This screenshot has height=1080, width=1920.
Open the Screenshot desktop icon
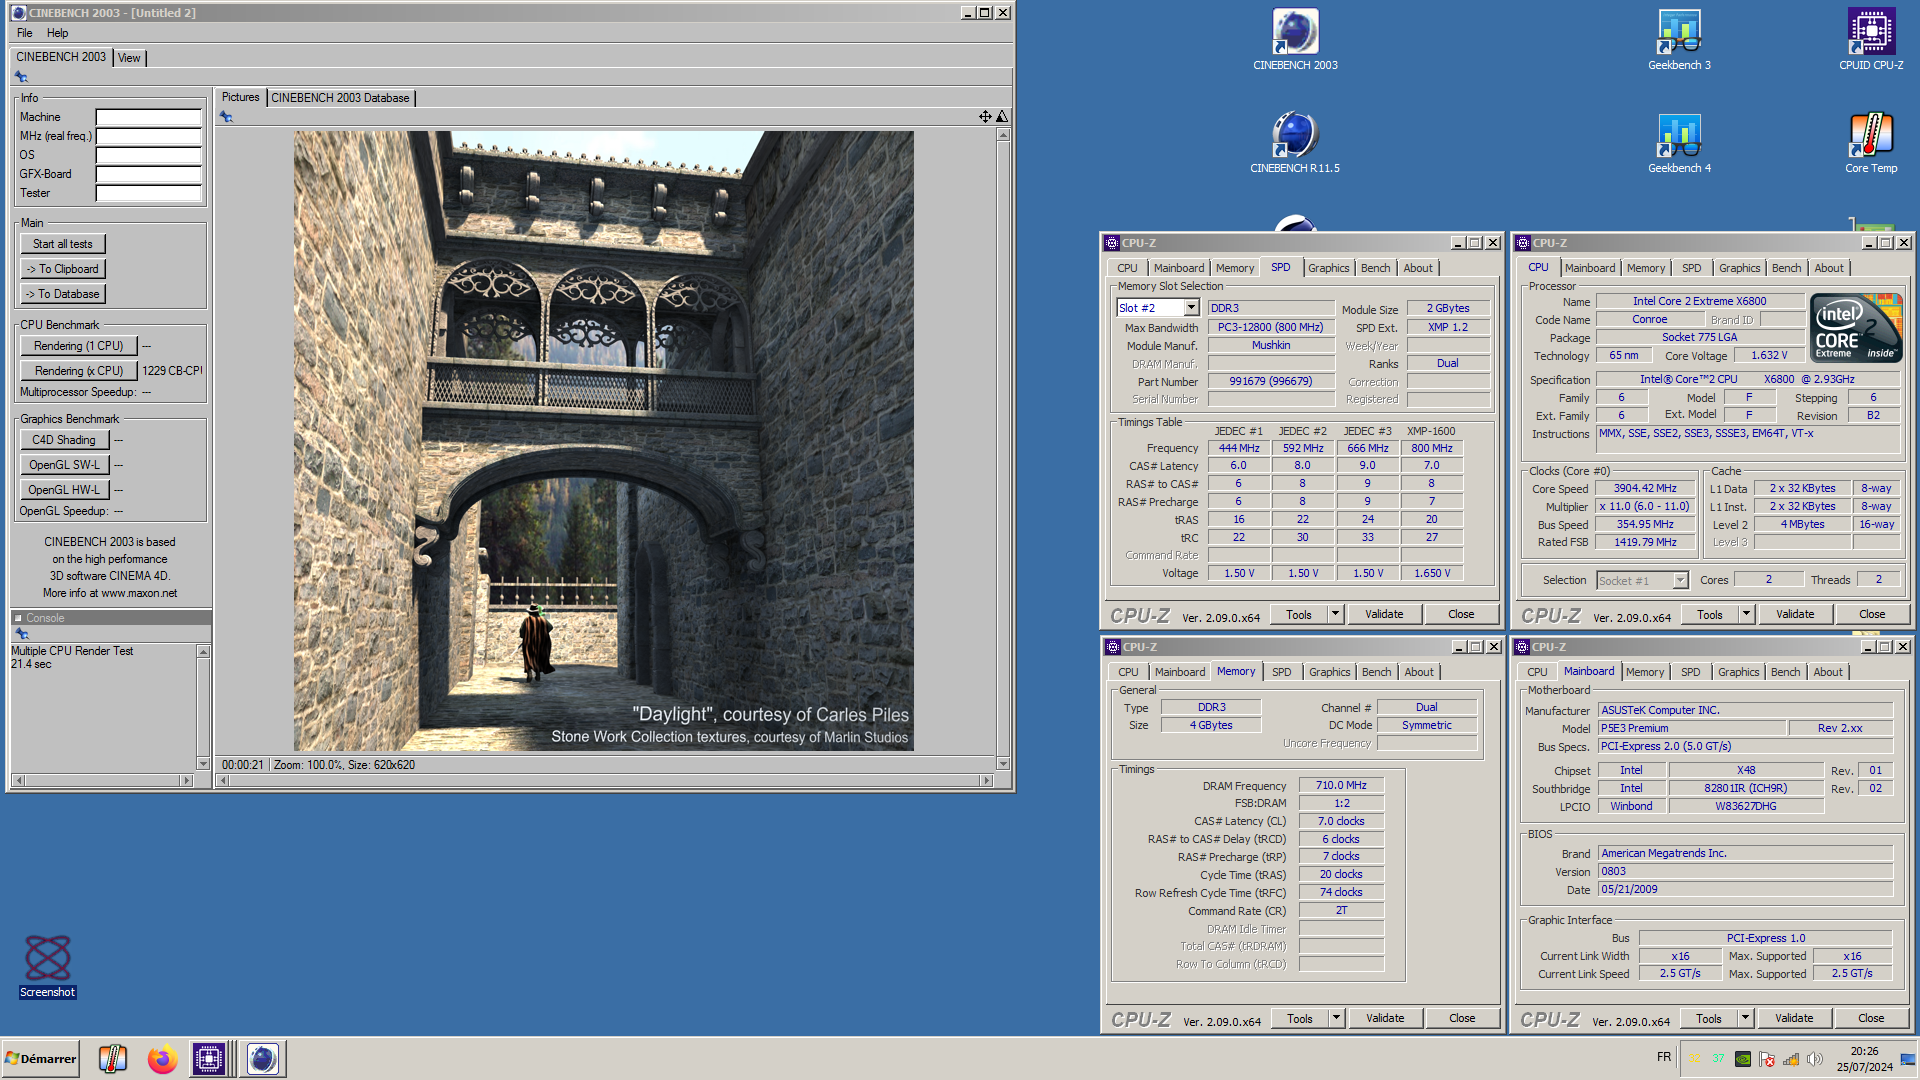[48, 966]
